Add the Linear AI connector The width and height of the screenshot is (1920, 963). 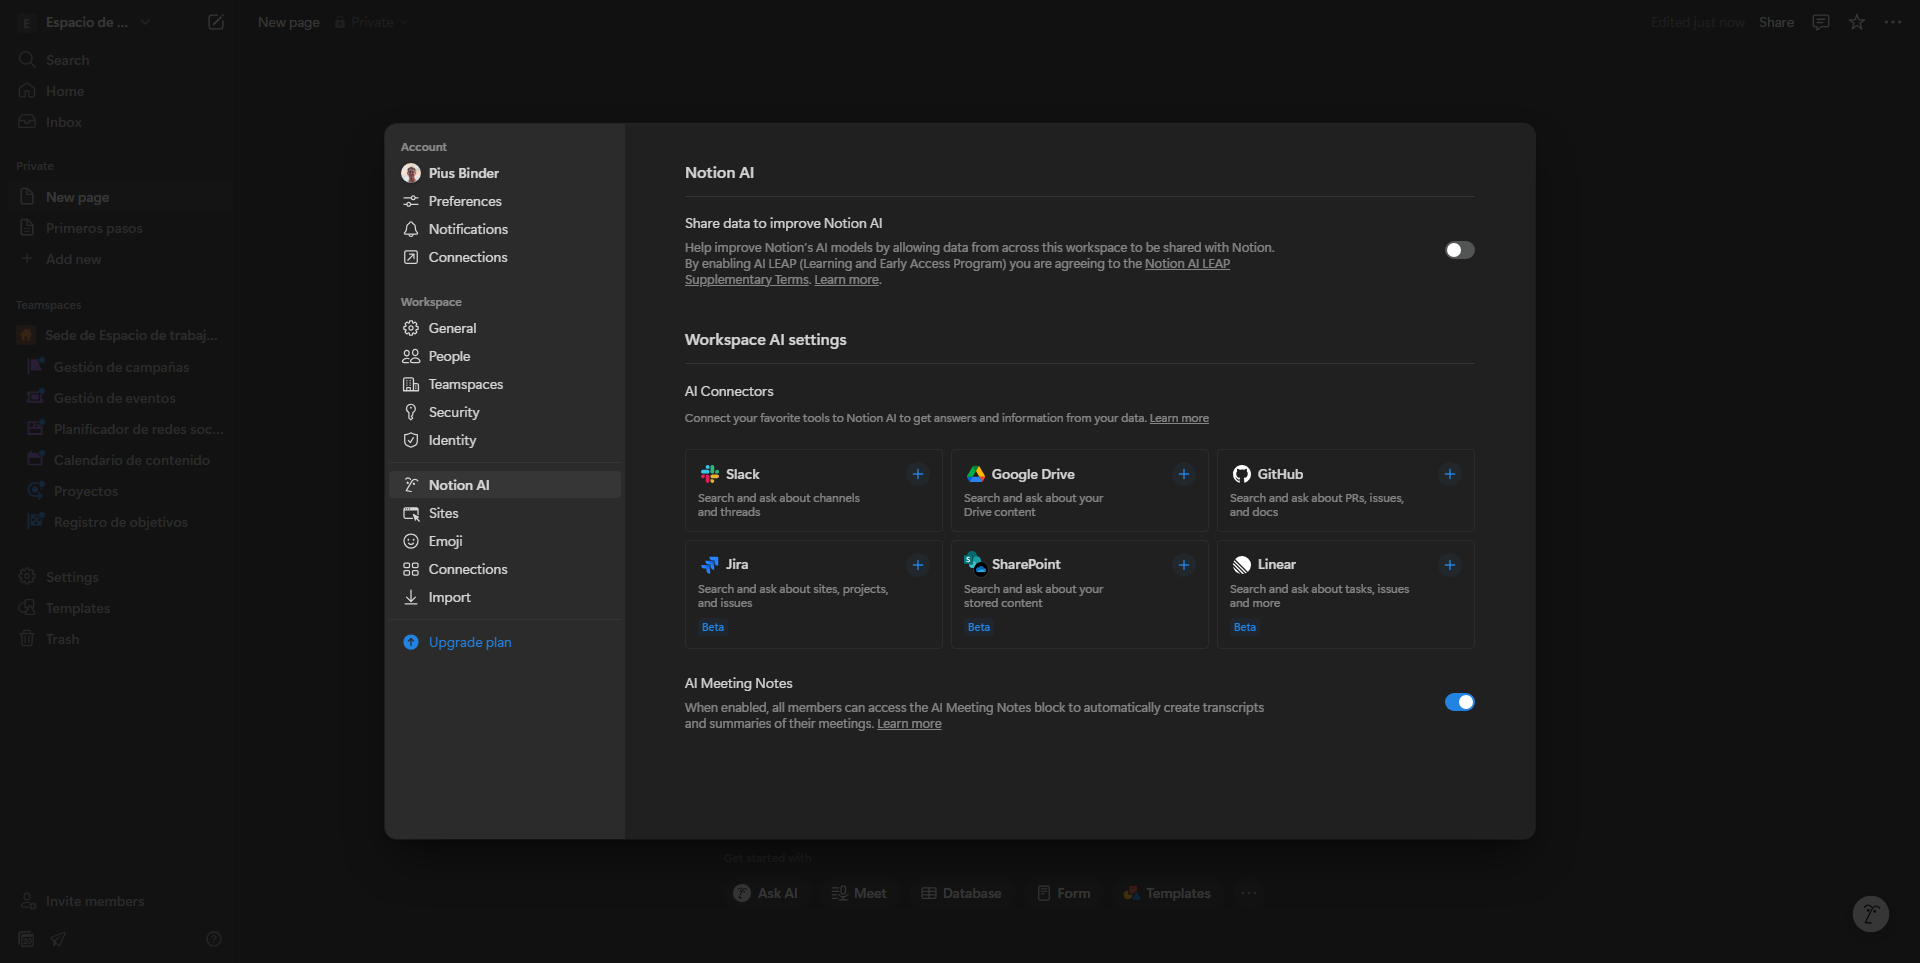(1449, 565)
